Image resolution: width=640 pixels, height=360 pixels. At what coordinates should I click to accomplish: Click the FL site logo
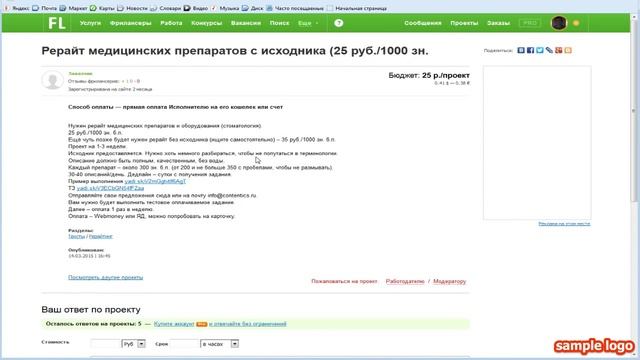(56, 23)
